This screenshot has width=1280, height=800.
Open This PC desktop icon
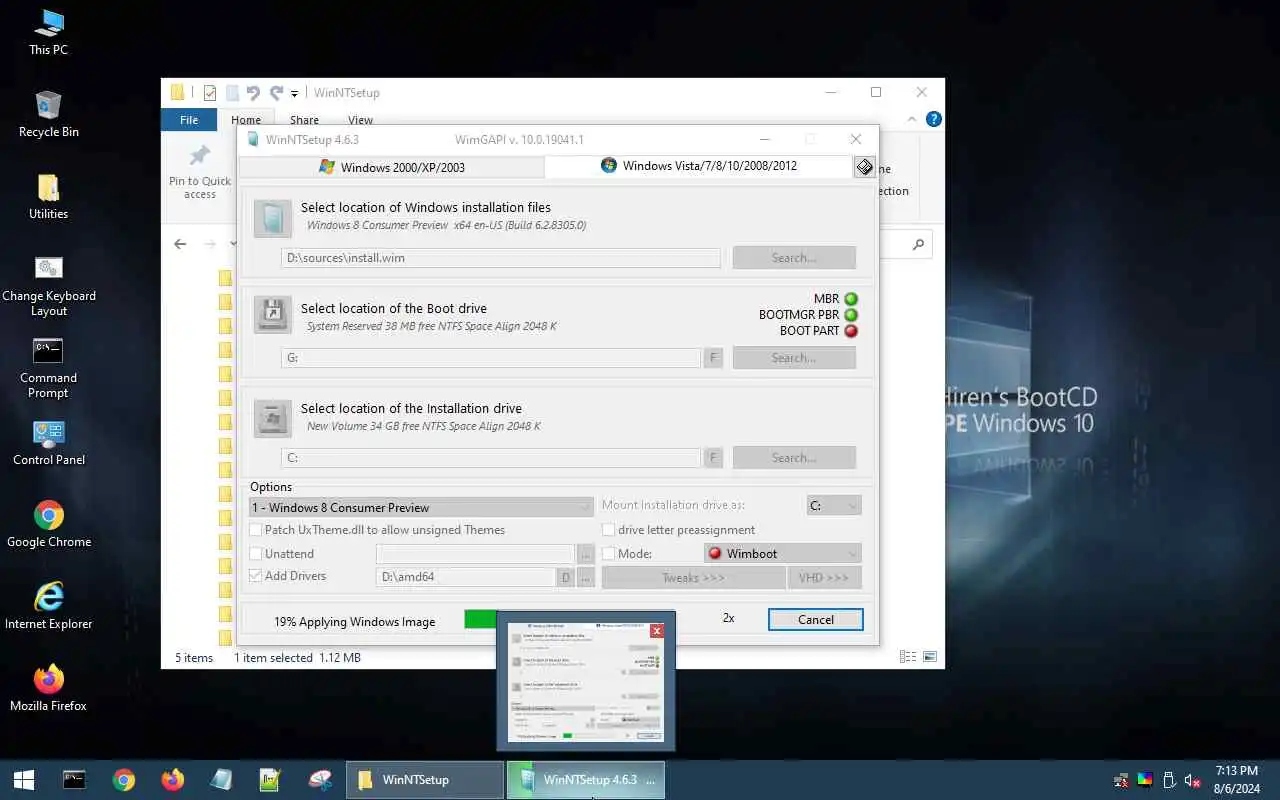pos(48,32)
